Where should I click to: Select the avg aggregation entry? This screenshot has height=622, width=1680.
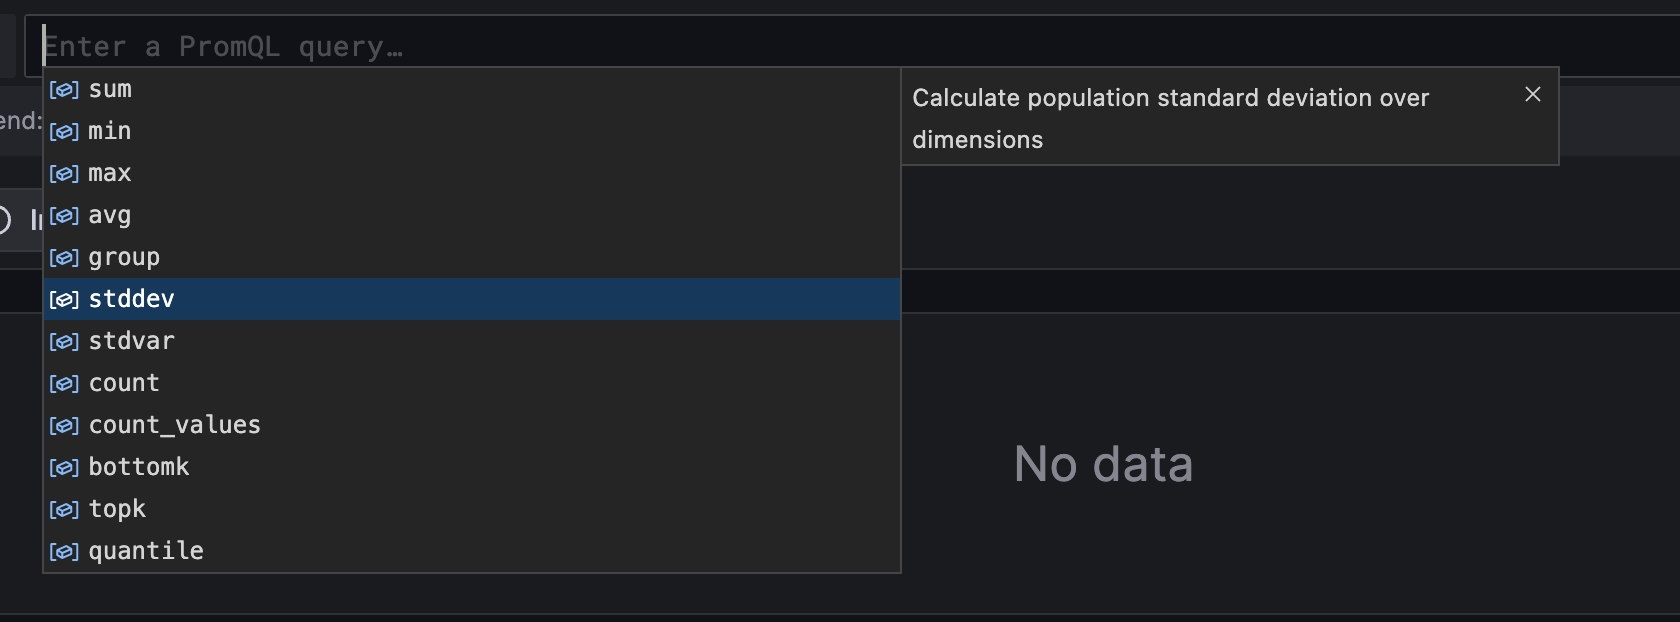[109, 215]
